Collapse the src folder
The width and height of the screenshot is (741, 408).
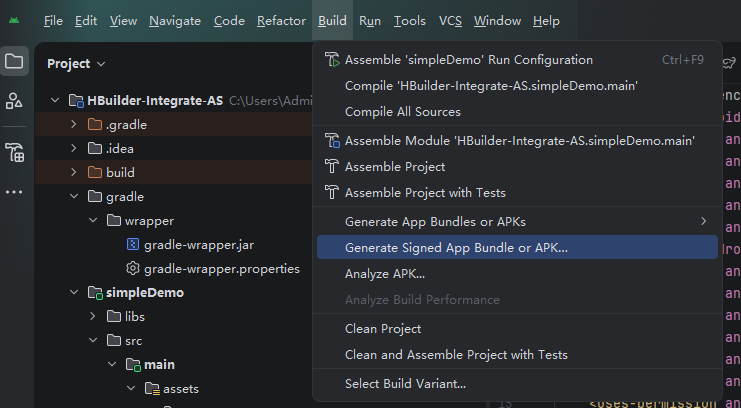click(93, 340)
